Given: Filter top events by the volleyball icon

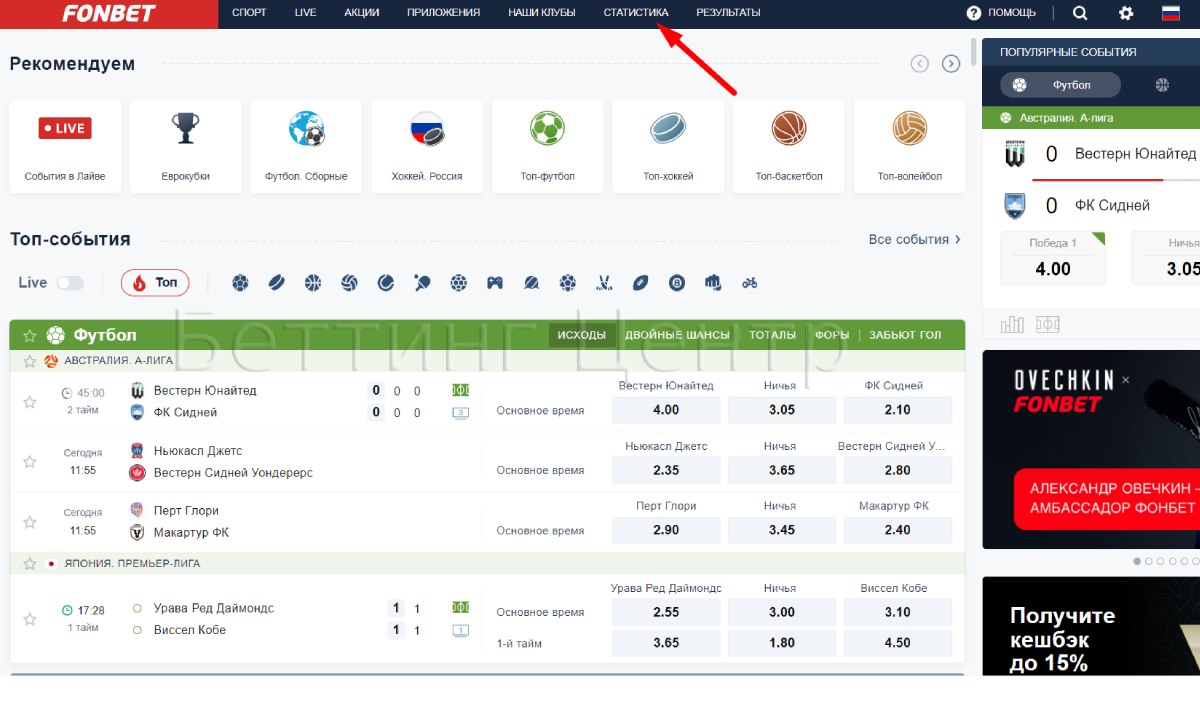Looking at the screenshot, I should point(349,283).
